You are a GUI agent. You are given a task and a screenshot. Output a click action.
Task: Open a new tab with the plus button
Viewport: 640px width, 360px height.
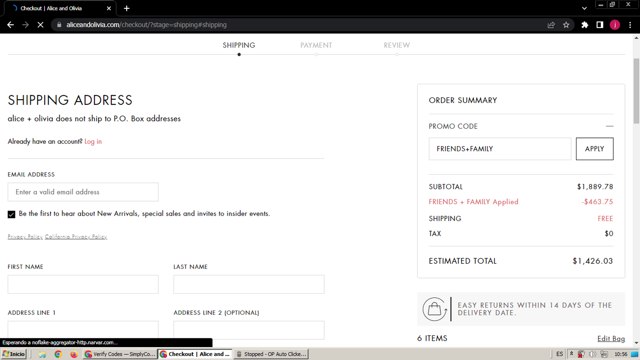tap(127, 8)
